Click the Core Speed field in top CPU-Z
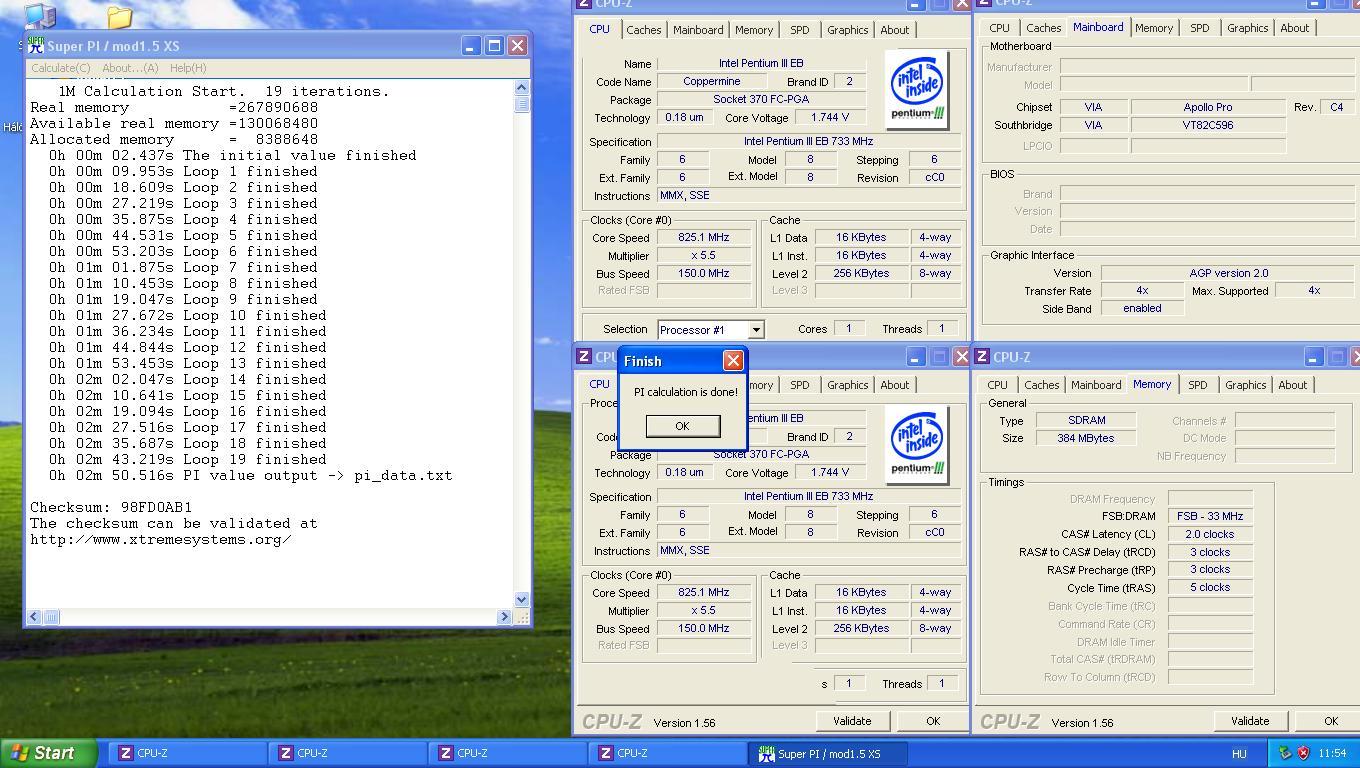Screen dimensions: 1360x768 point(704,238)
